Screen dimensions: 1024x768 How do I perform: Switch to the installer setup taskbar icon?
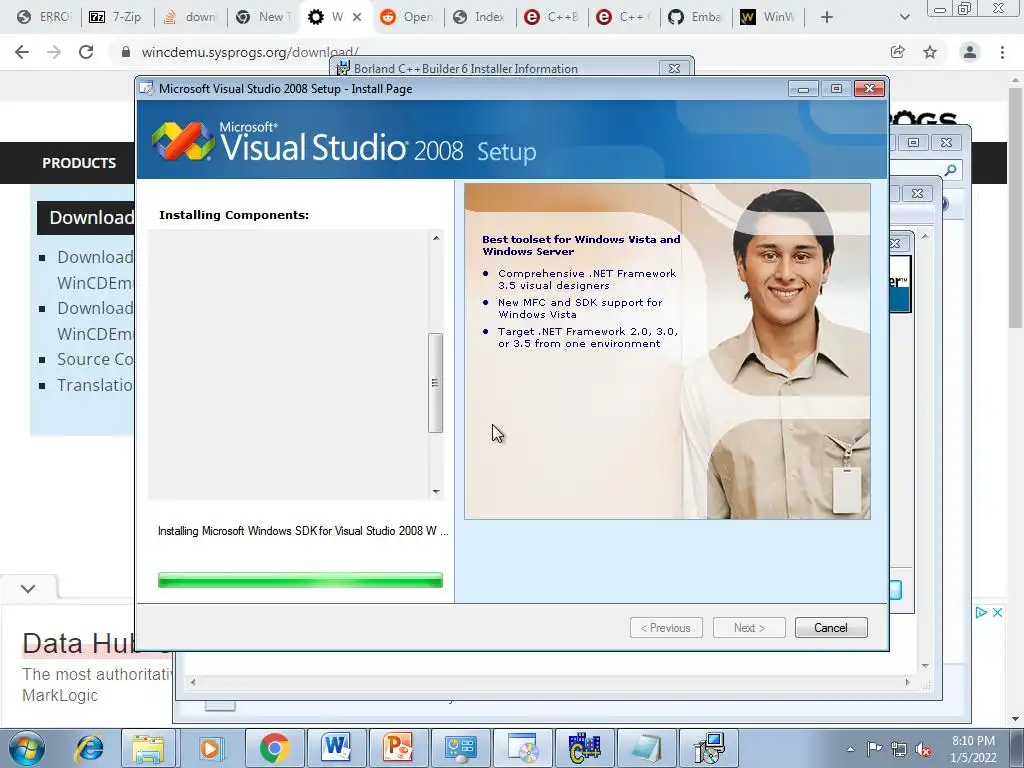coord(708,748)
